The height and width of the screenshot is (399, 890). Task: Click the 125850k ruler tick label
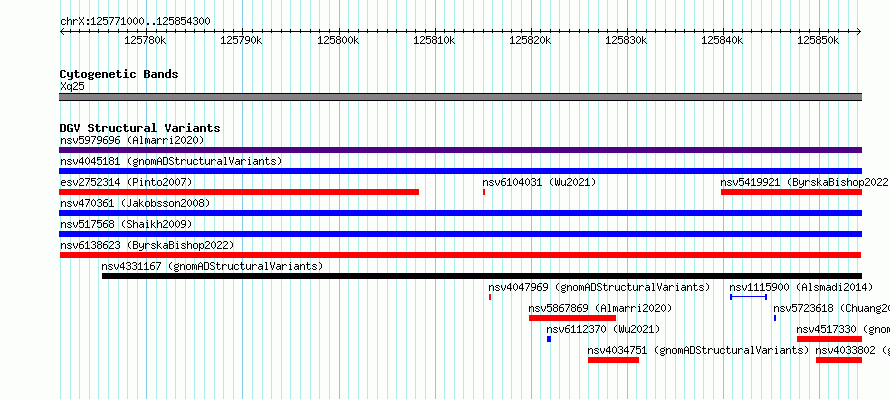click(x=818, y=40)
